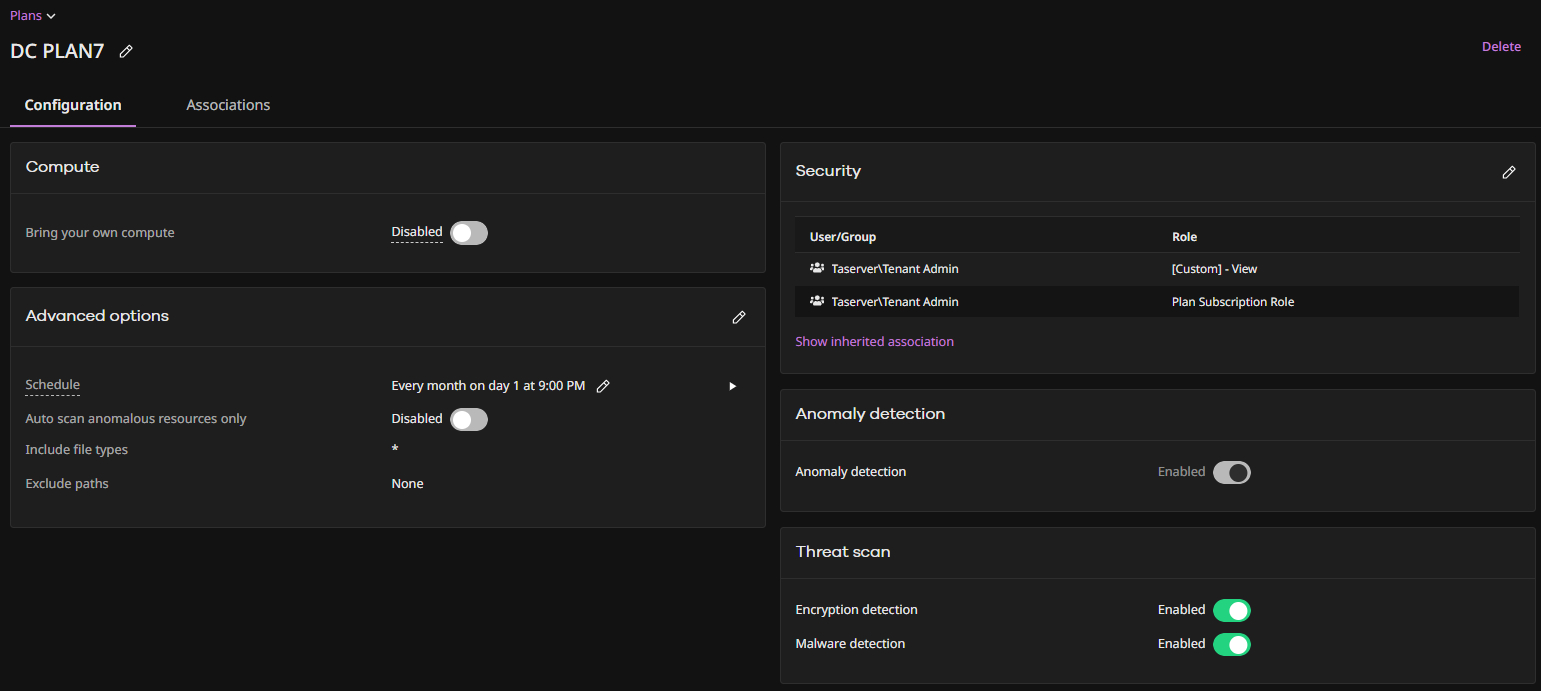Viewport: 1541px width, 691px height.
Task: Open the Plans breadcrumb dropdown
Action: pos(33,15)
